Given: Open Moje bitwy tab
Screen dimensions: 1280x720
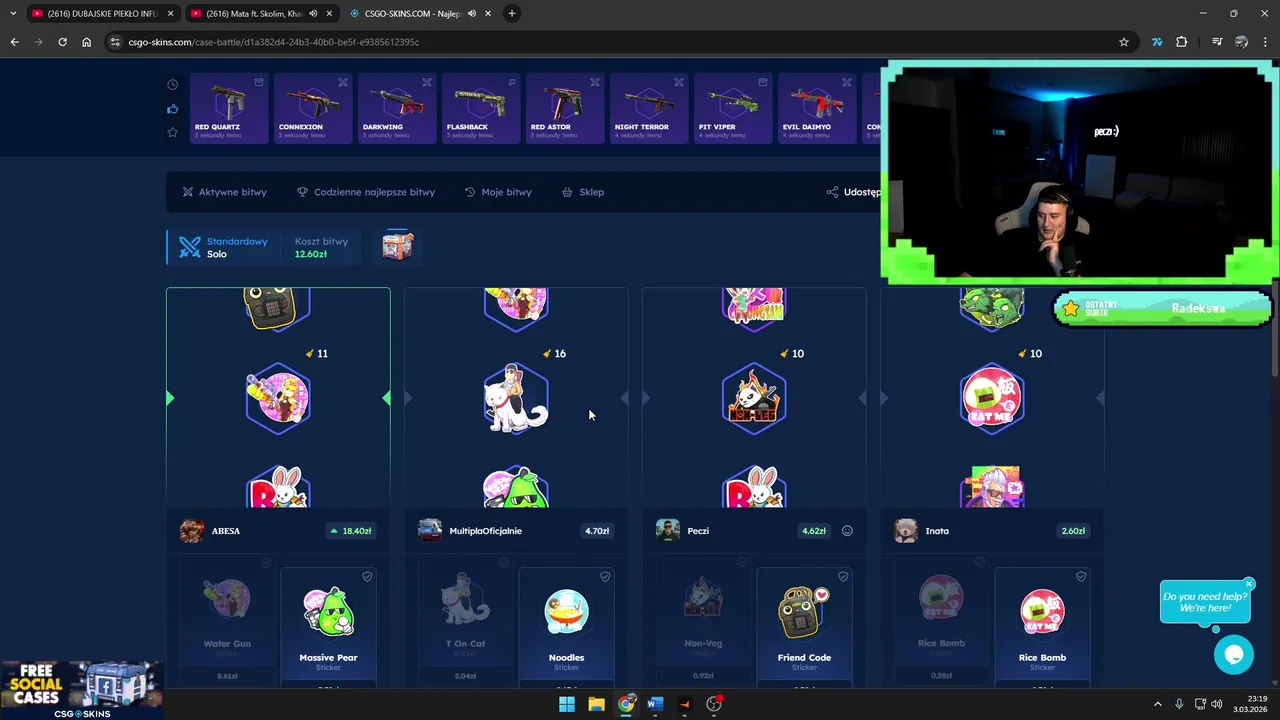Looking at the screenshot, I should (x=498, y=192).
